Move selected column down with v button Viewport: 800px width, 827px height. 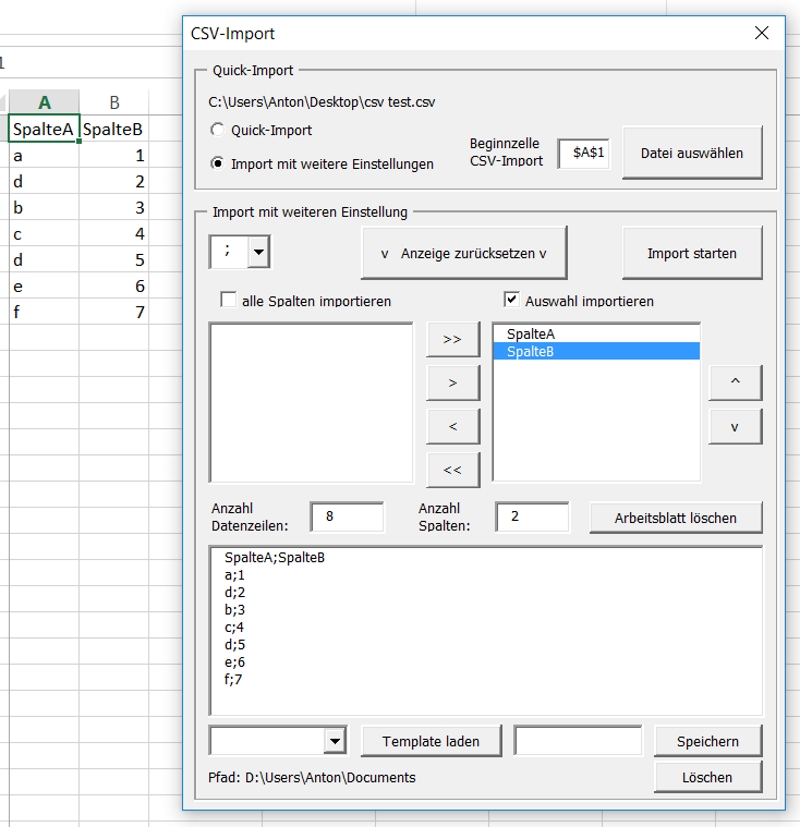tap(735, 426)
